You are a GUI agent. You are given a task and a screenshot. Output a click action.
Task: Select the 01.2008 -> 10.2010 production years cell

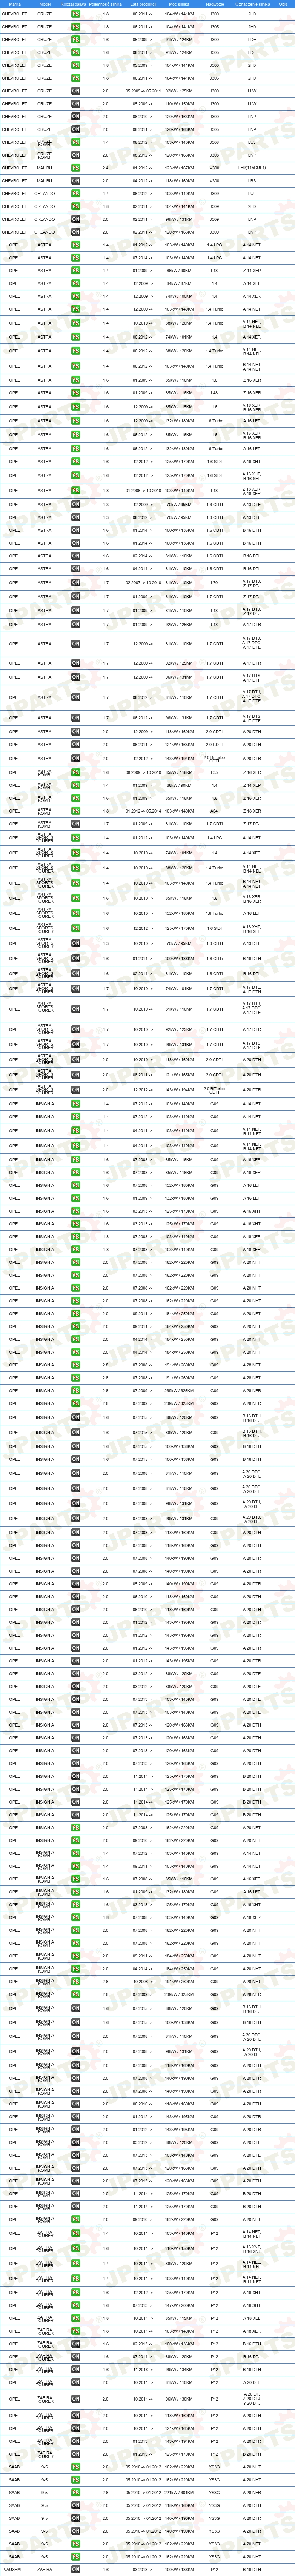(x=143, y=491)
